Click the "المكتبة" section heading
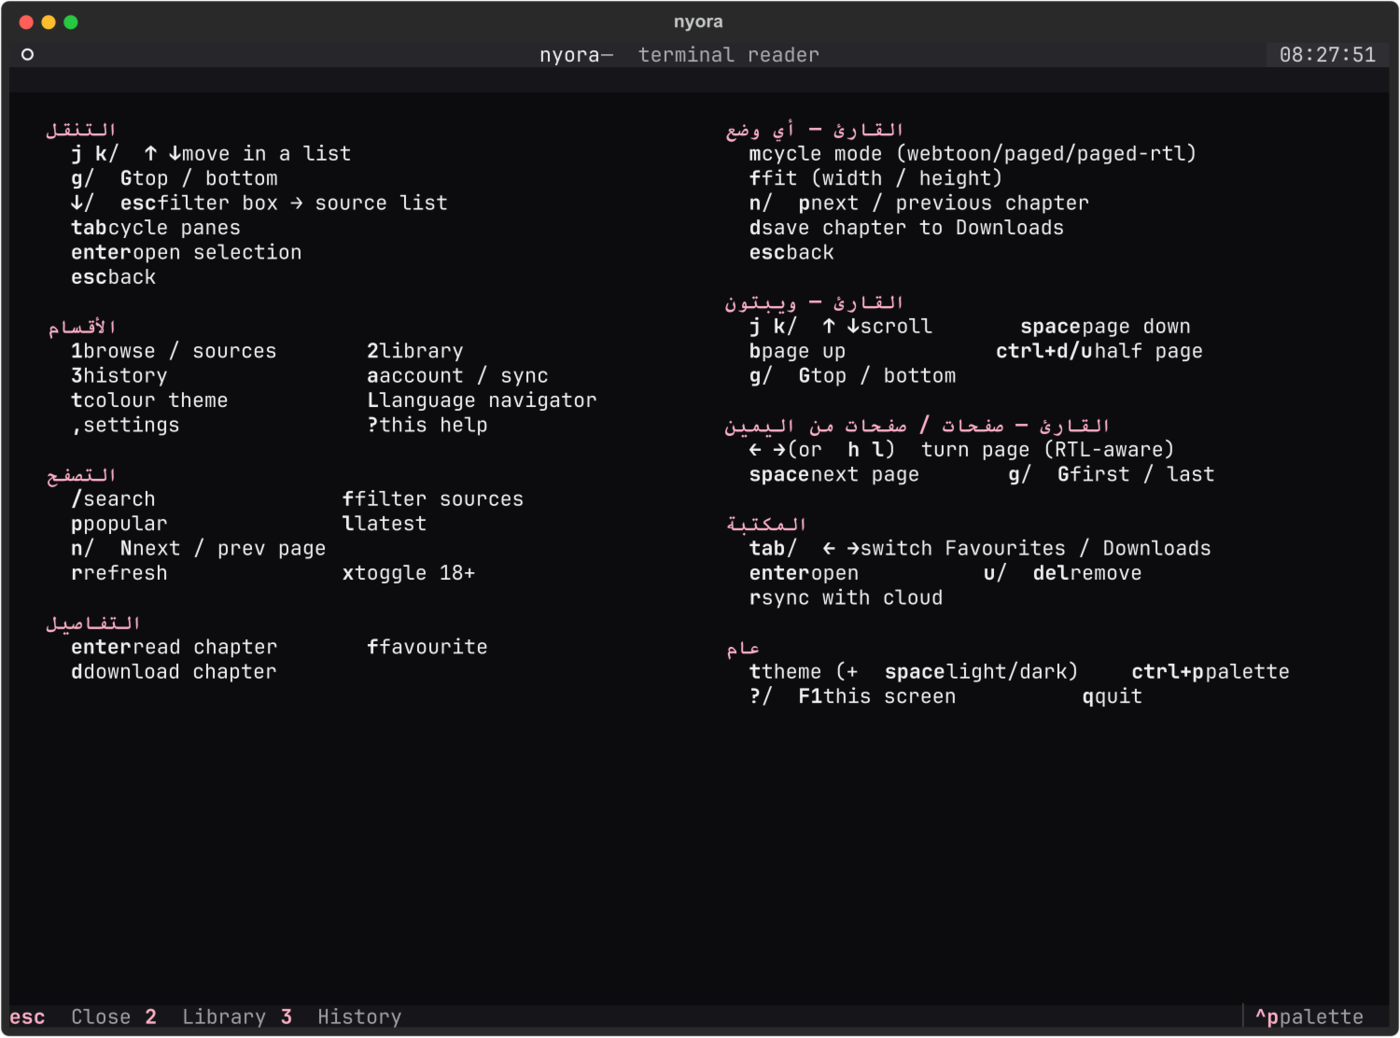This screenshot has width=1400, height=1038. [766, 524]
